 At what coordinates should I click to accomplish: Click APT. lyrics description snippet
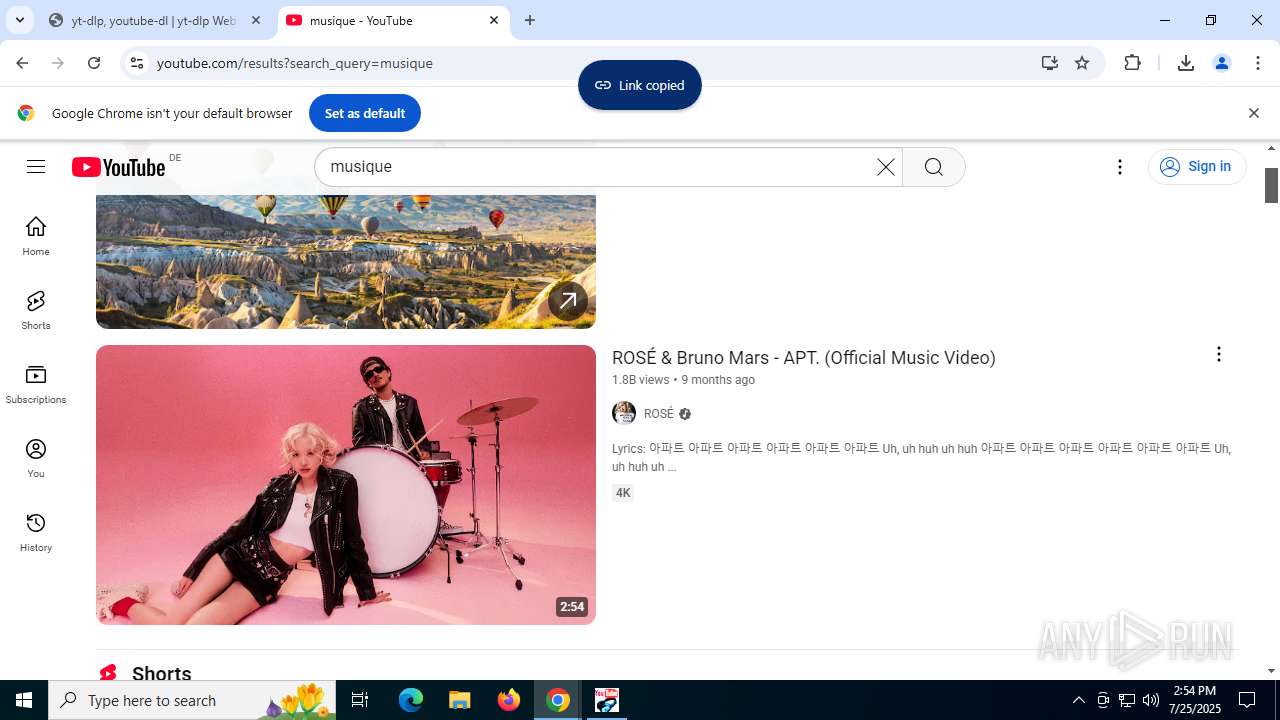pos(921,457)
